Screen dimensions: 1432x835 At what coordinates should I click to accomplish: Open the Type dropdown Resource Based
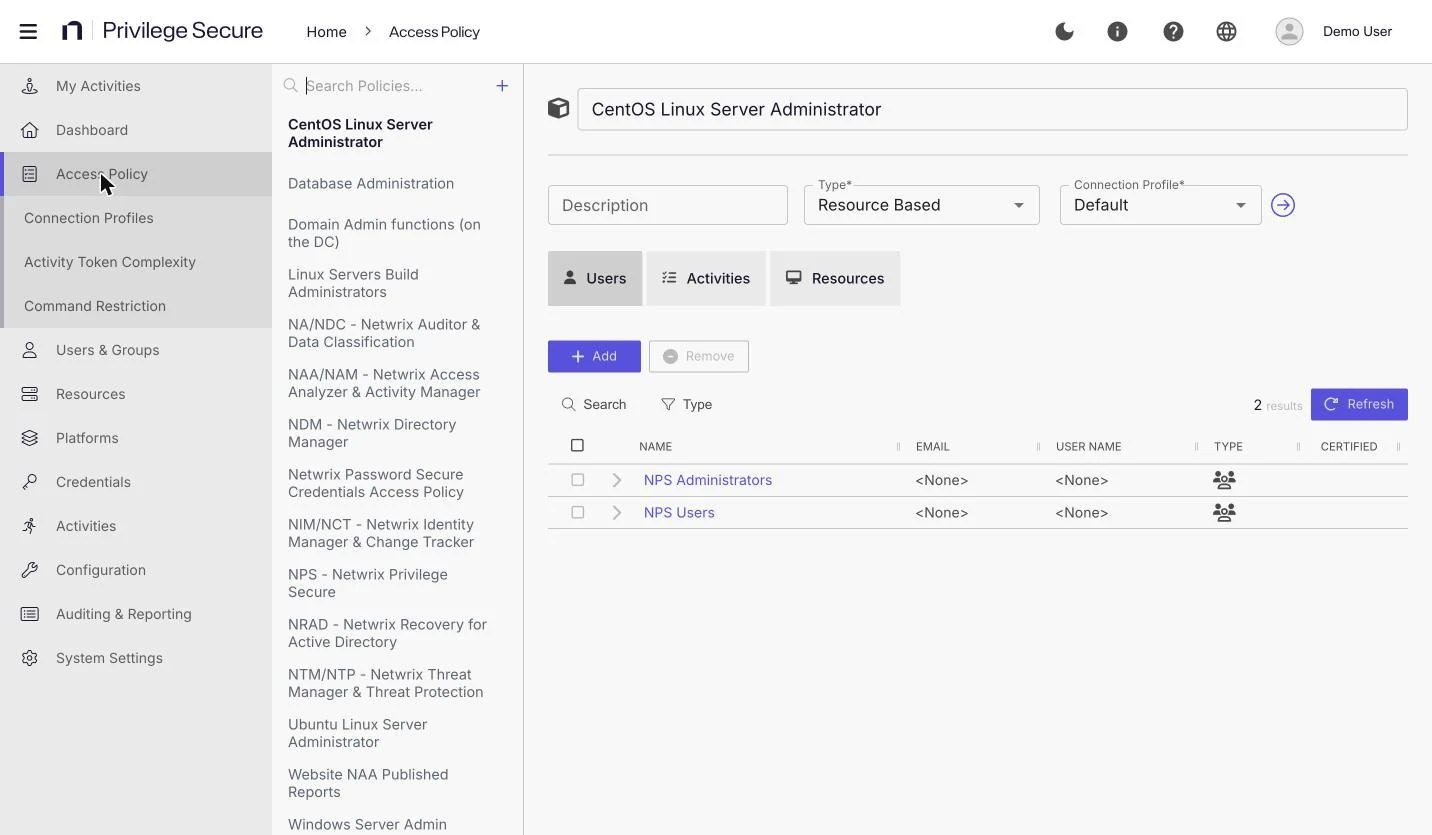[922, 205]
